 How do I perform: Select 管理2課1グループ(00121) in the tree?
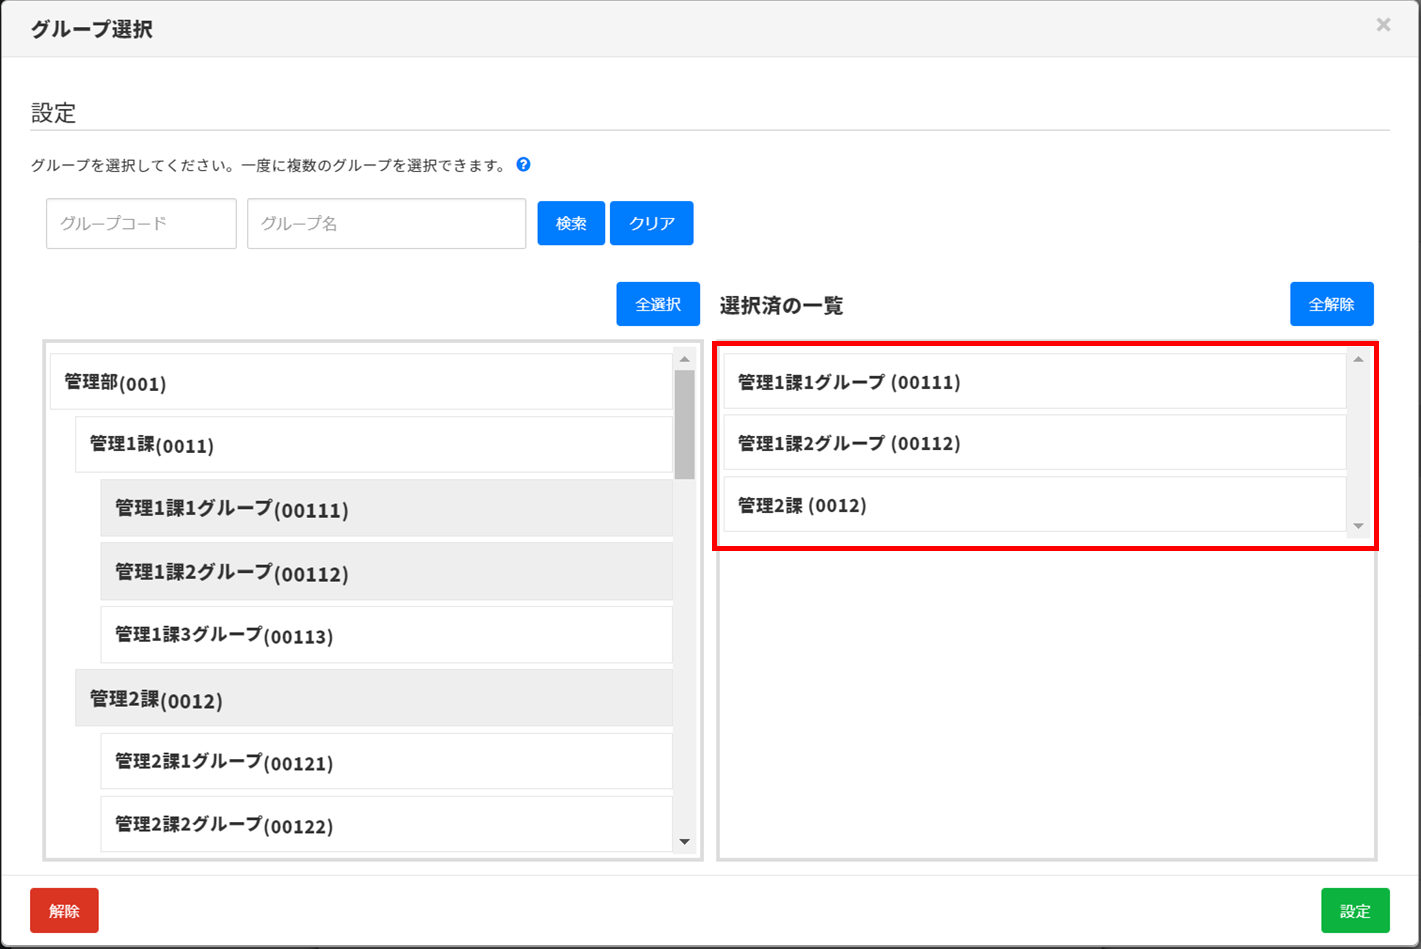click(x=385, y=762)
